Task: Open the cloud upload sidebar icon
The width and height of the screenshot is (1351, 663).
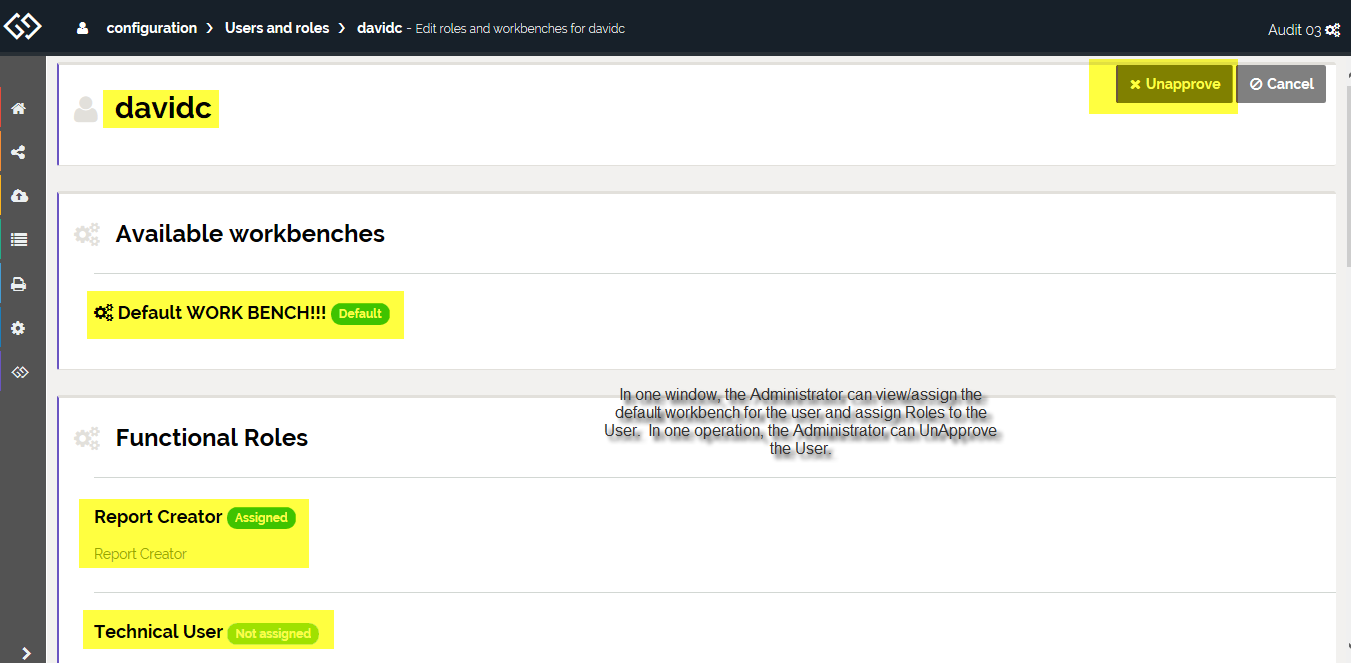Action: coord(18,196)
